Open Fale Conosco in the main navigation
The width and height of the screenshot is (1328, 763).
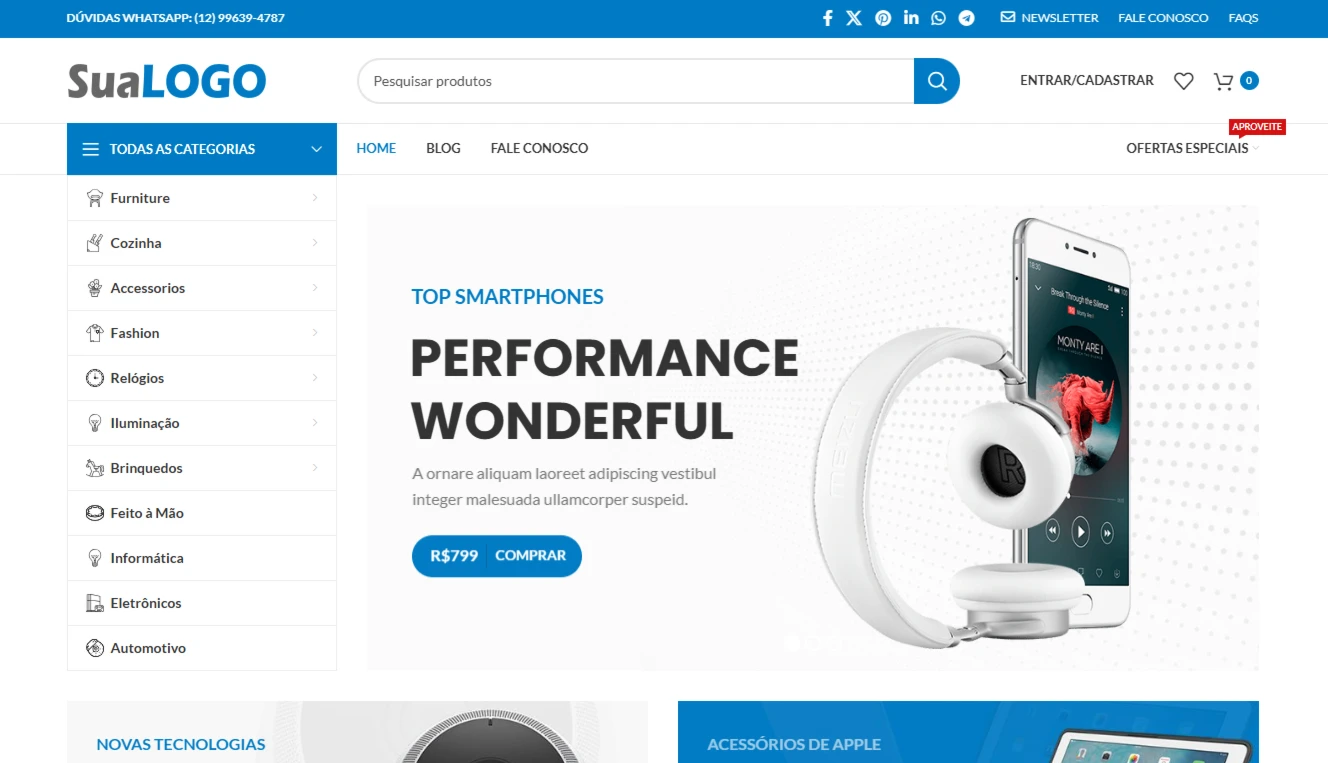pos(539,148)
